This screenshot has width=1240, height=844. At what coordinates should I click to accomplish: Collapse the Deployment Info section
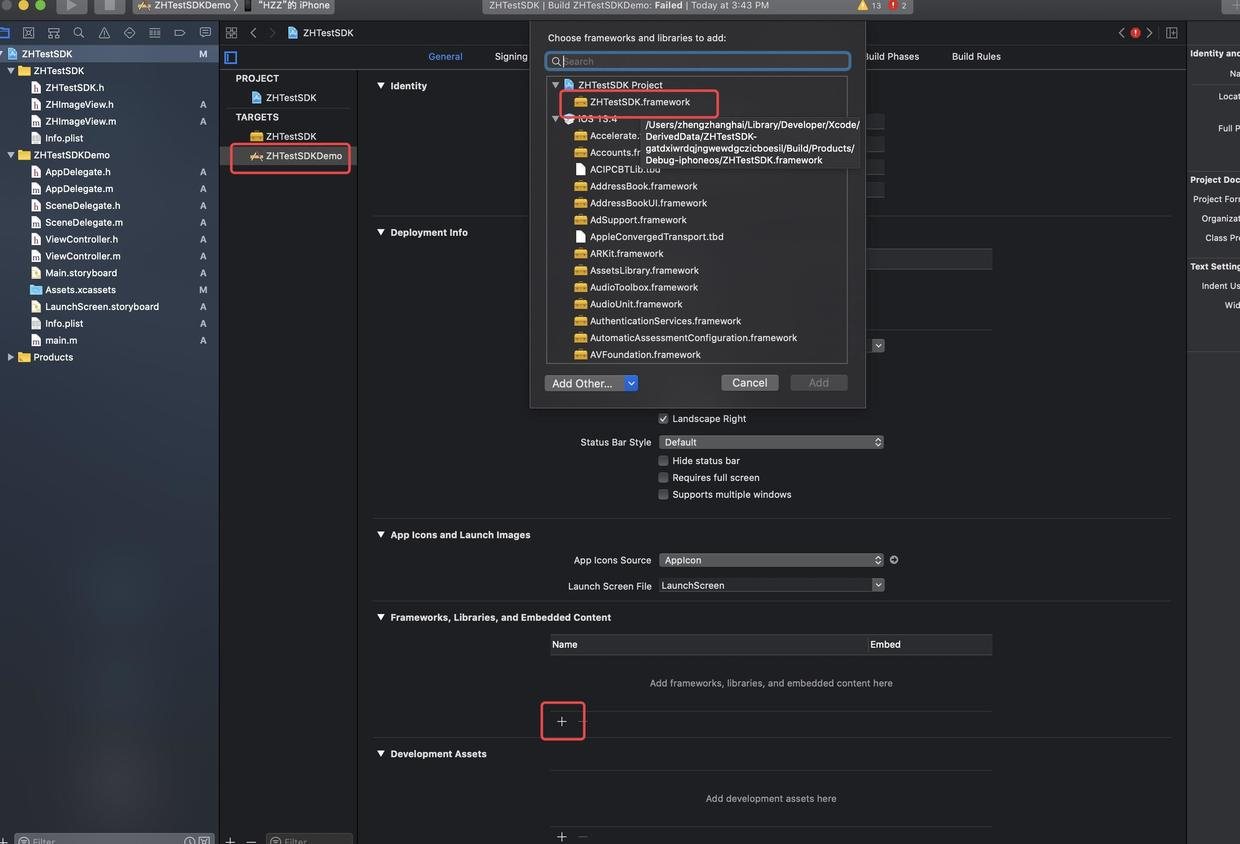[380, 232]
